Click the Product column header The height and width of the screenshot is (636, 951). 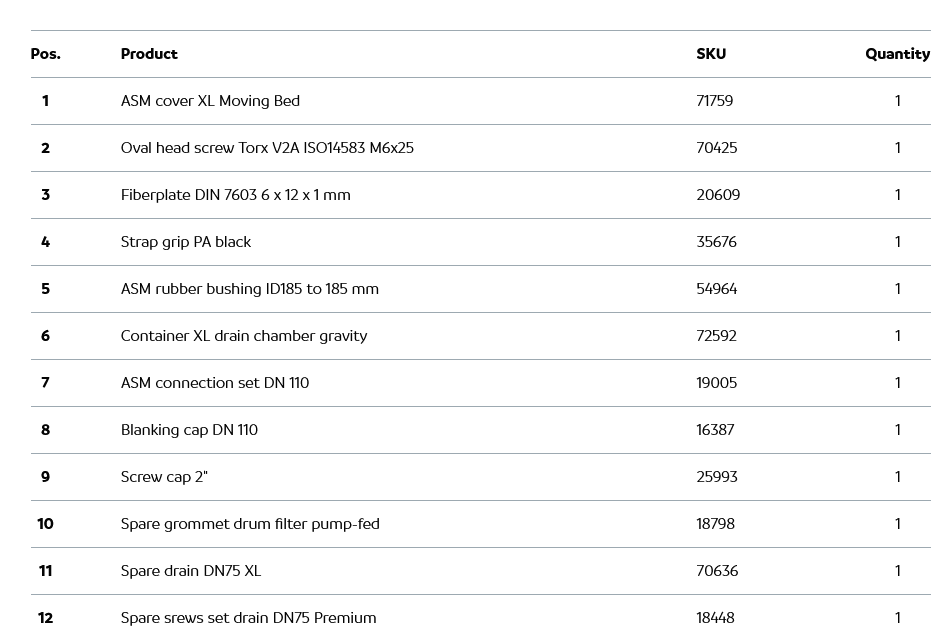[x=149, y=54]
